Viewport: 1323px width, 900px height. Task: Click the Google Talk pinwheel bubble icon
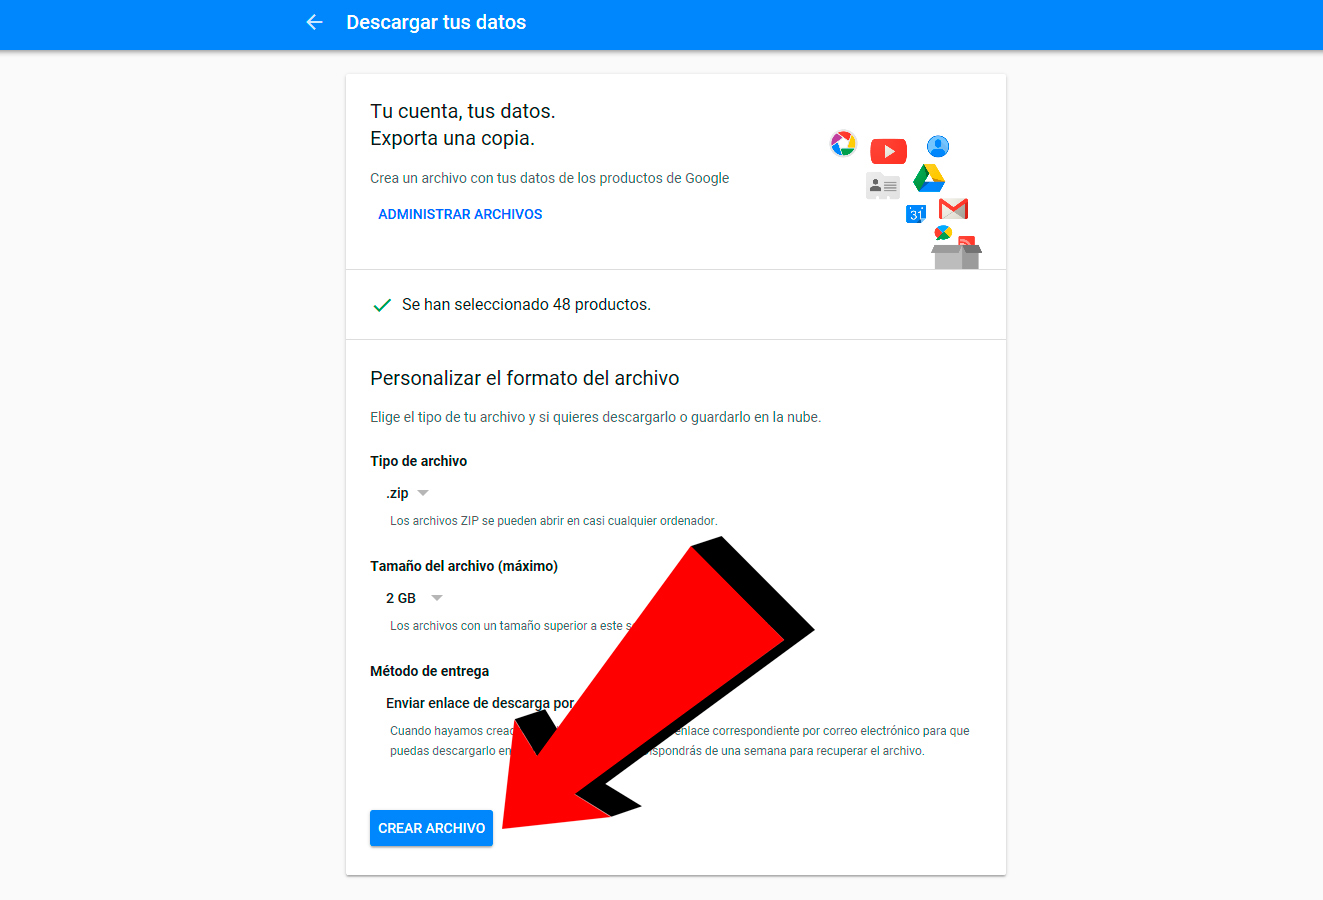click(x=943, y=233)
